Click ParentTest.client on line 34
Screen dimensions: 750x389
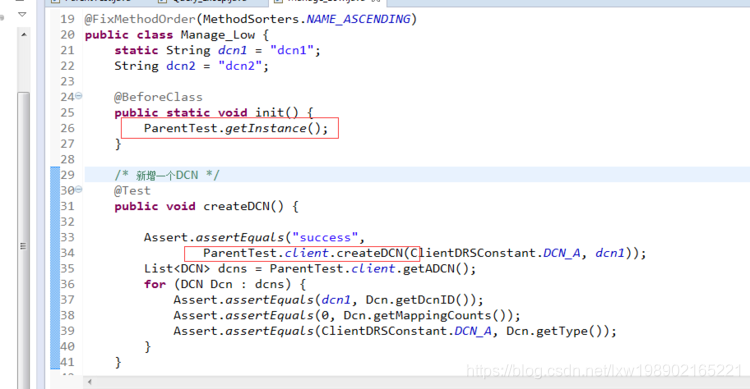pos(266,253)
